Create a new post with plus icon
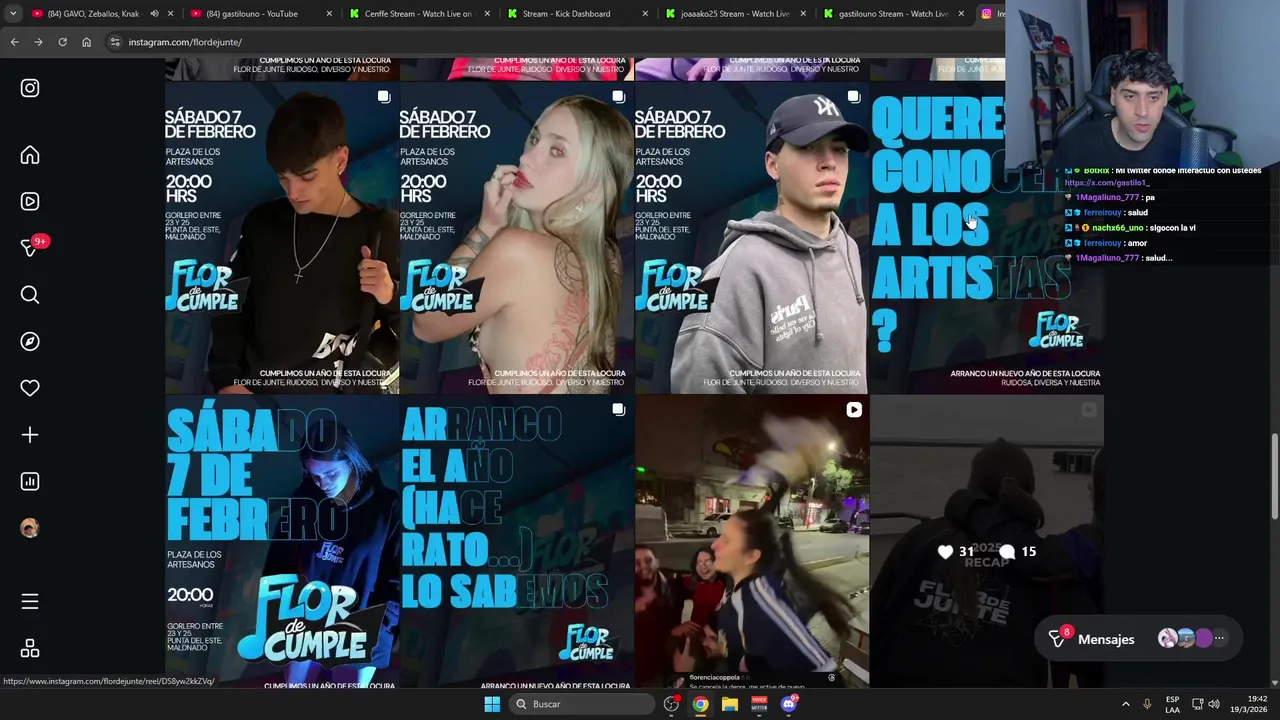The image size is (1280, 720). coord(30,435)
